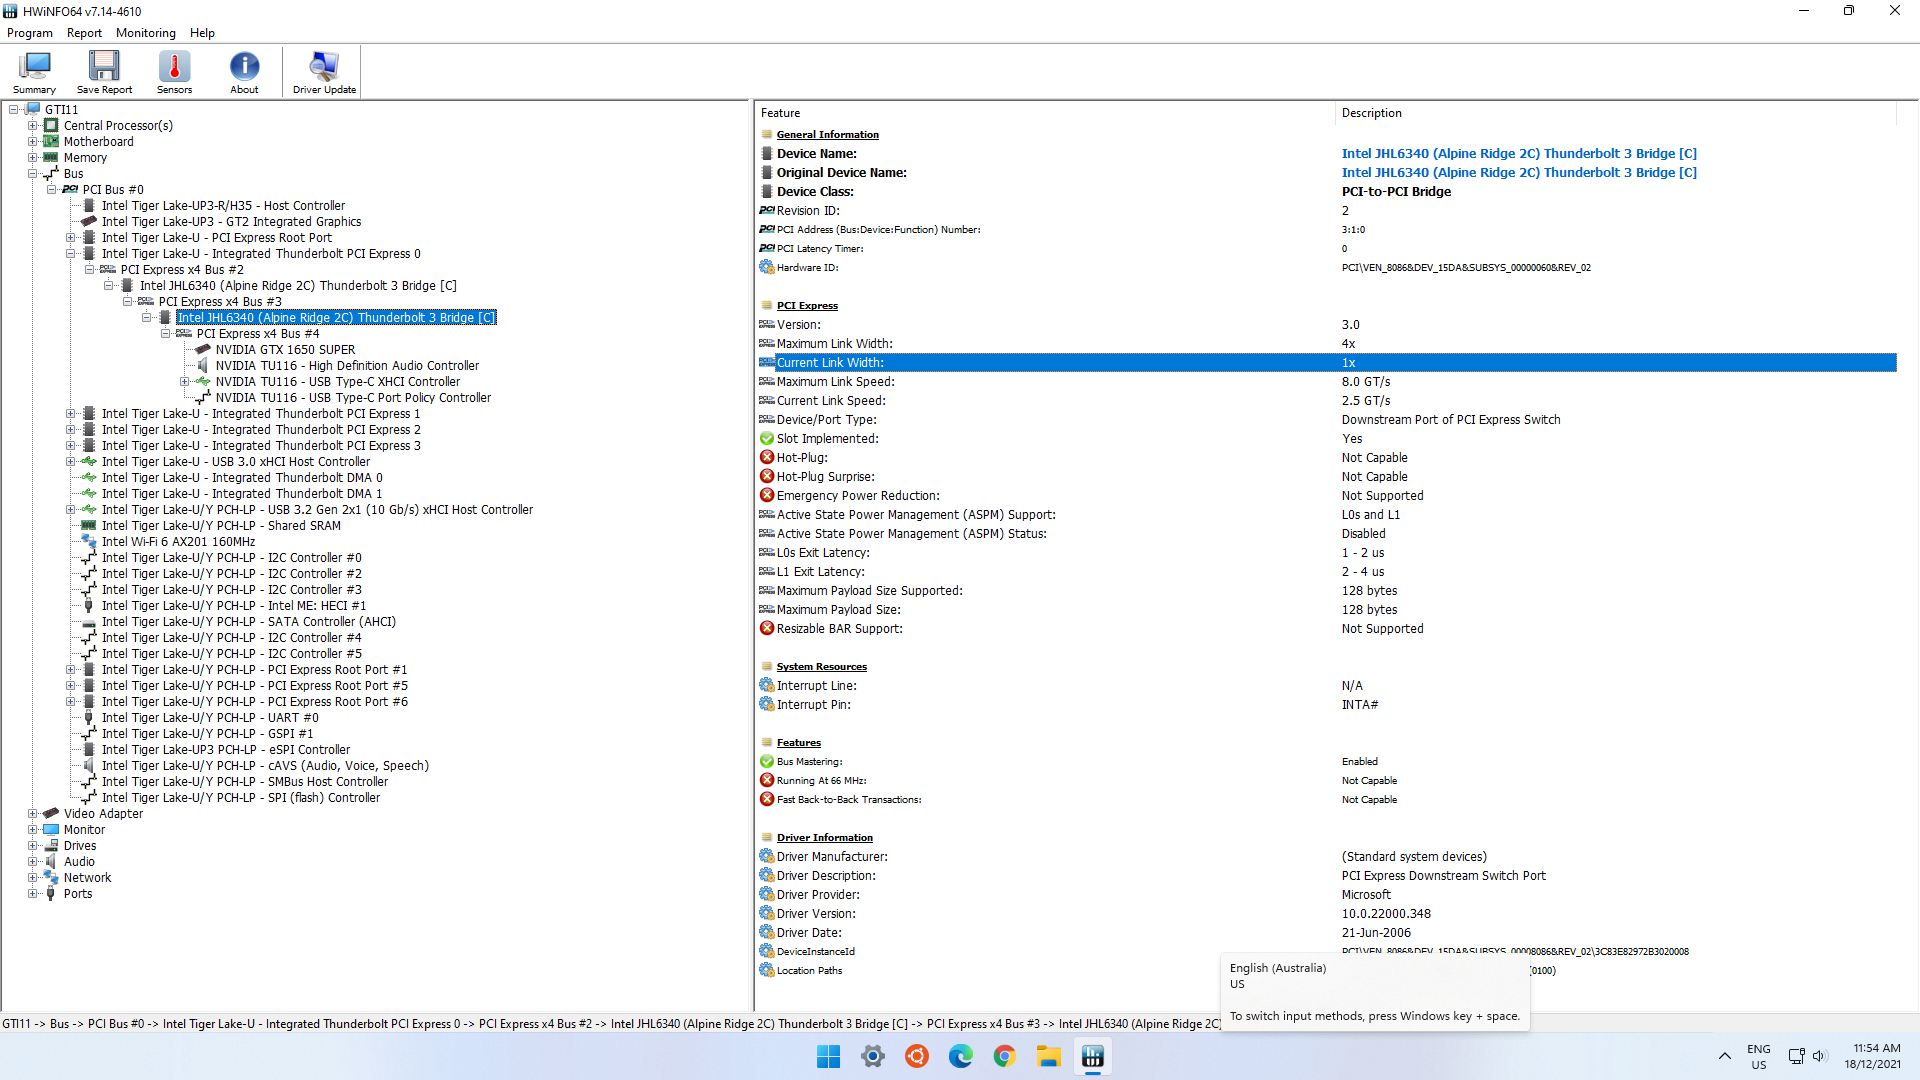
Task: Expand the Network tree node
Action: (x=32, y=878)
